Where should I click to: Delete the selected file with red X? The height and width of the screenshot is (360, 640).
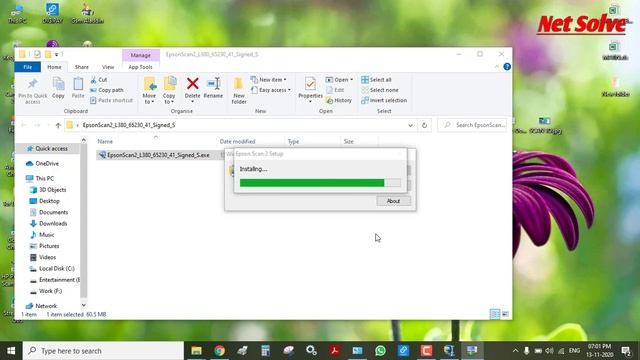(x=193, y=88)
